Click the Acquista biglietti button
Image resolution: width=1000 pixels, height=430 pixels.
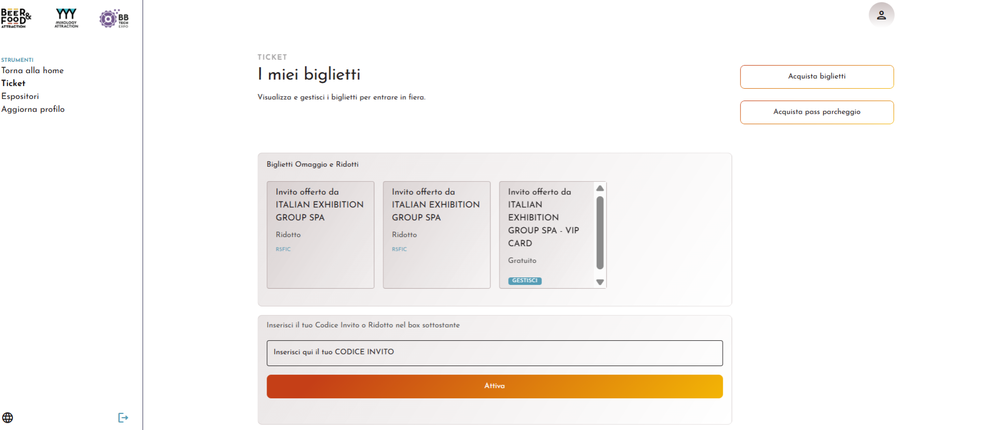[816, 77]
